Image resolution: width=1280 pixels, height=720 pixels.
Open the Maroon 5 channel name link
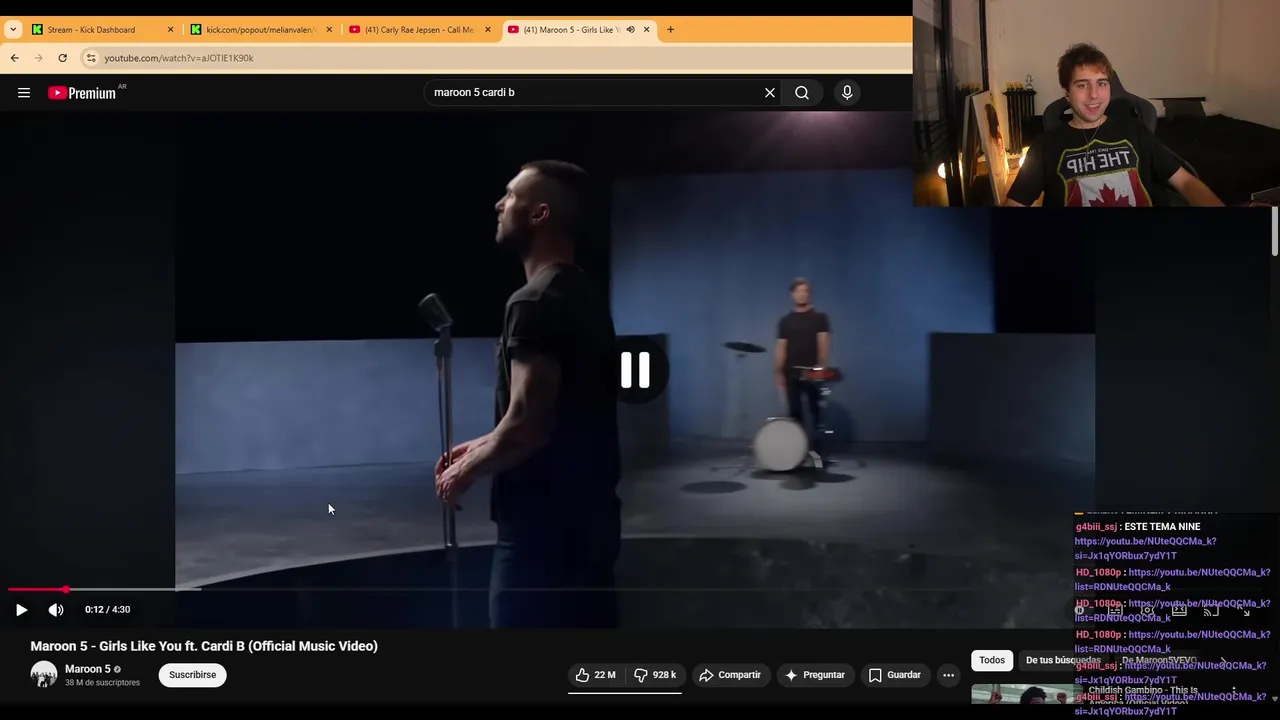pos(88,669)
